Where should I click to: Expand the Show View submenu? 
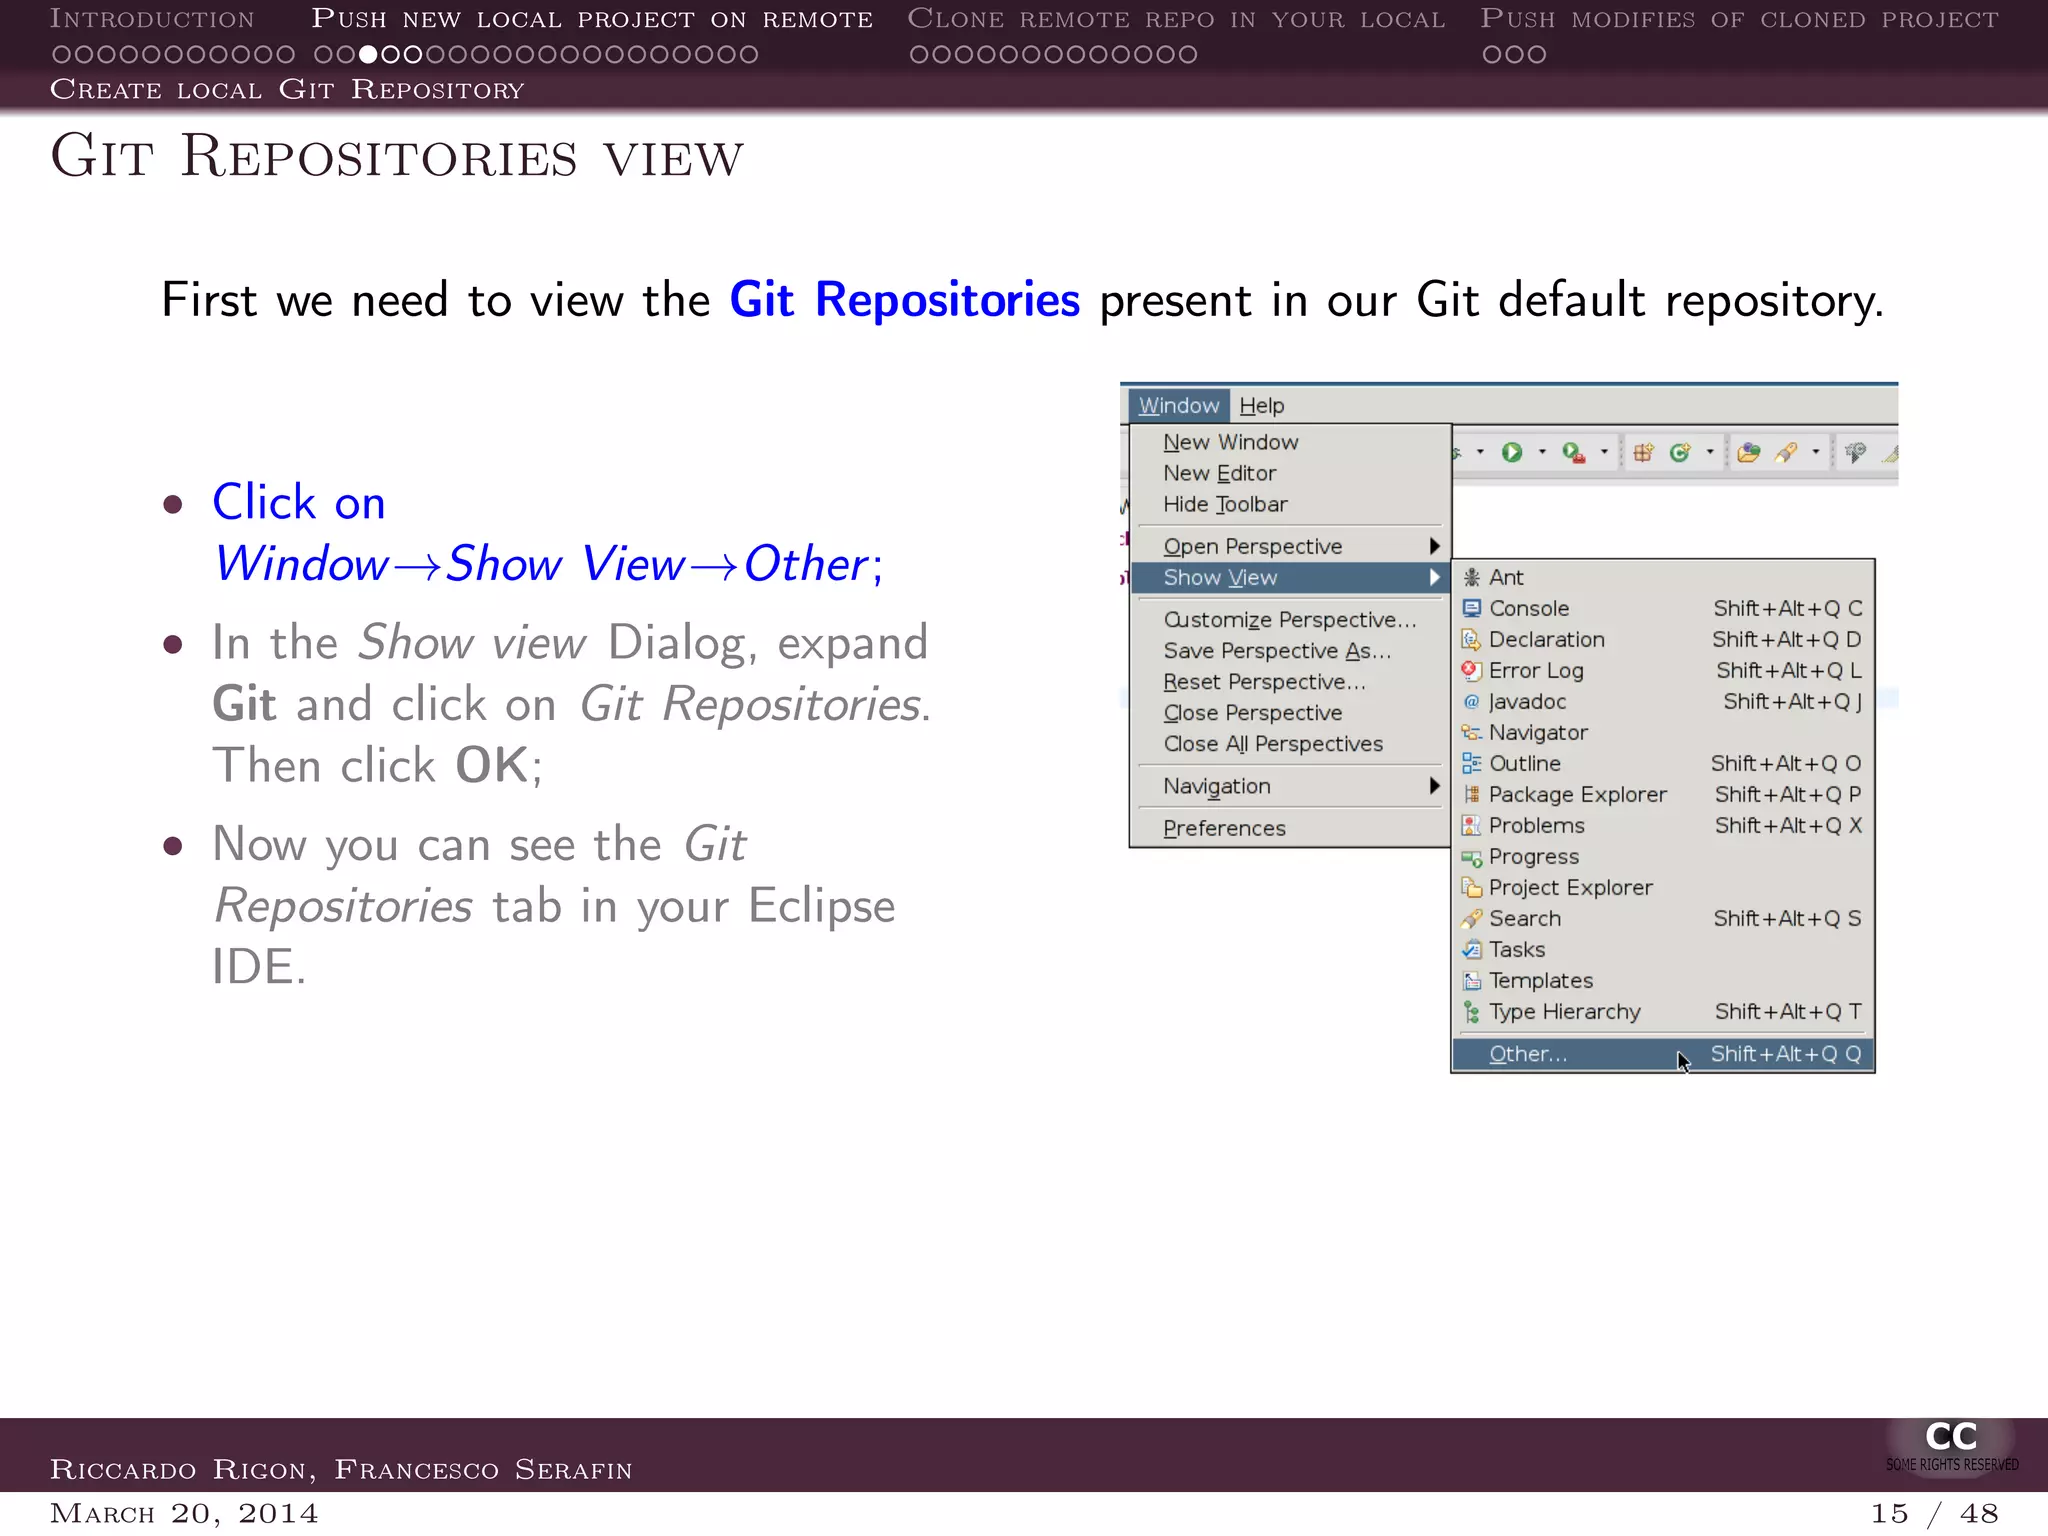click(x=1290, y=577)
